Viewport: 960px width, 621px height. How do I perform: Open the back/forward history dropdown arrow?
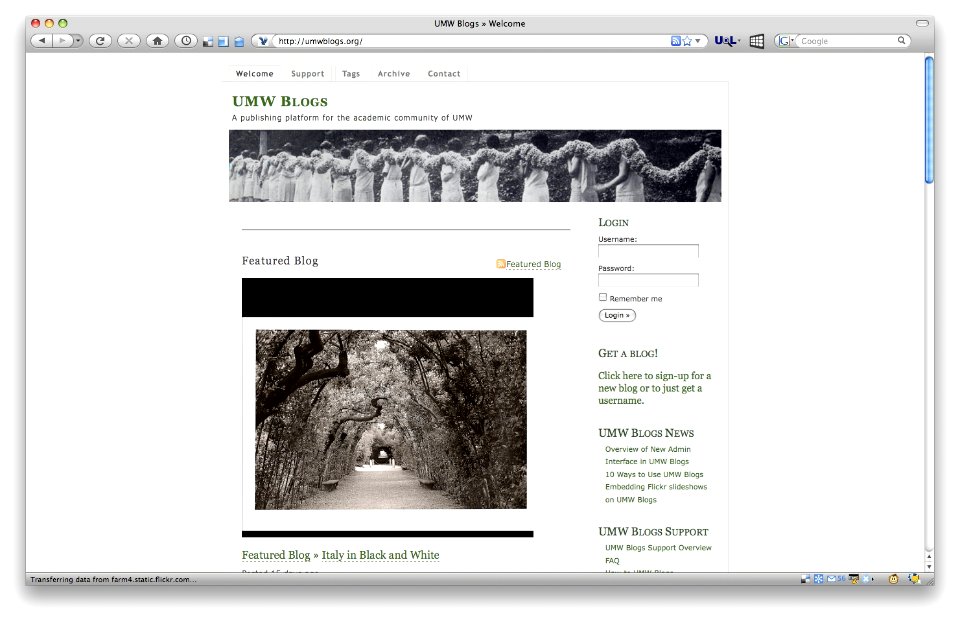[x=78, y=41]
